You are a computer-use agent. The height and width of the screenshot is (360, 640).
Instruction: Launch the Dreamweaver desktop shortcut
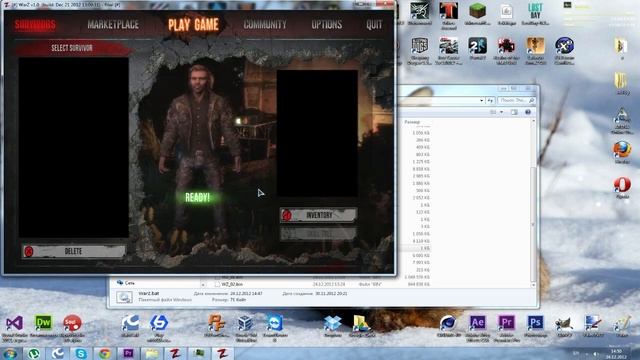pos(43,326)
